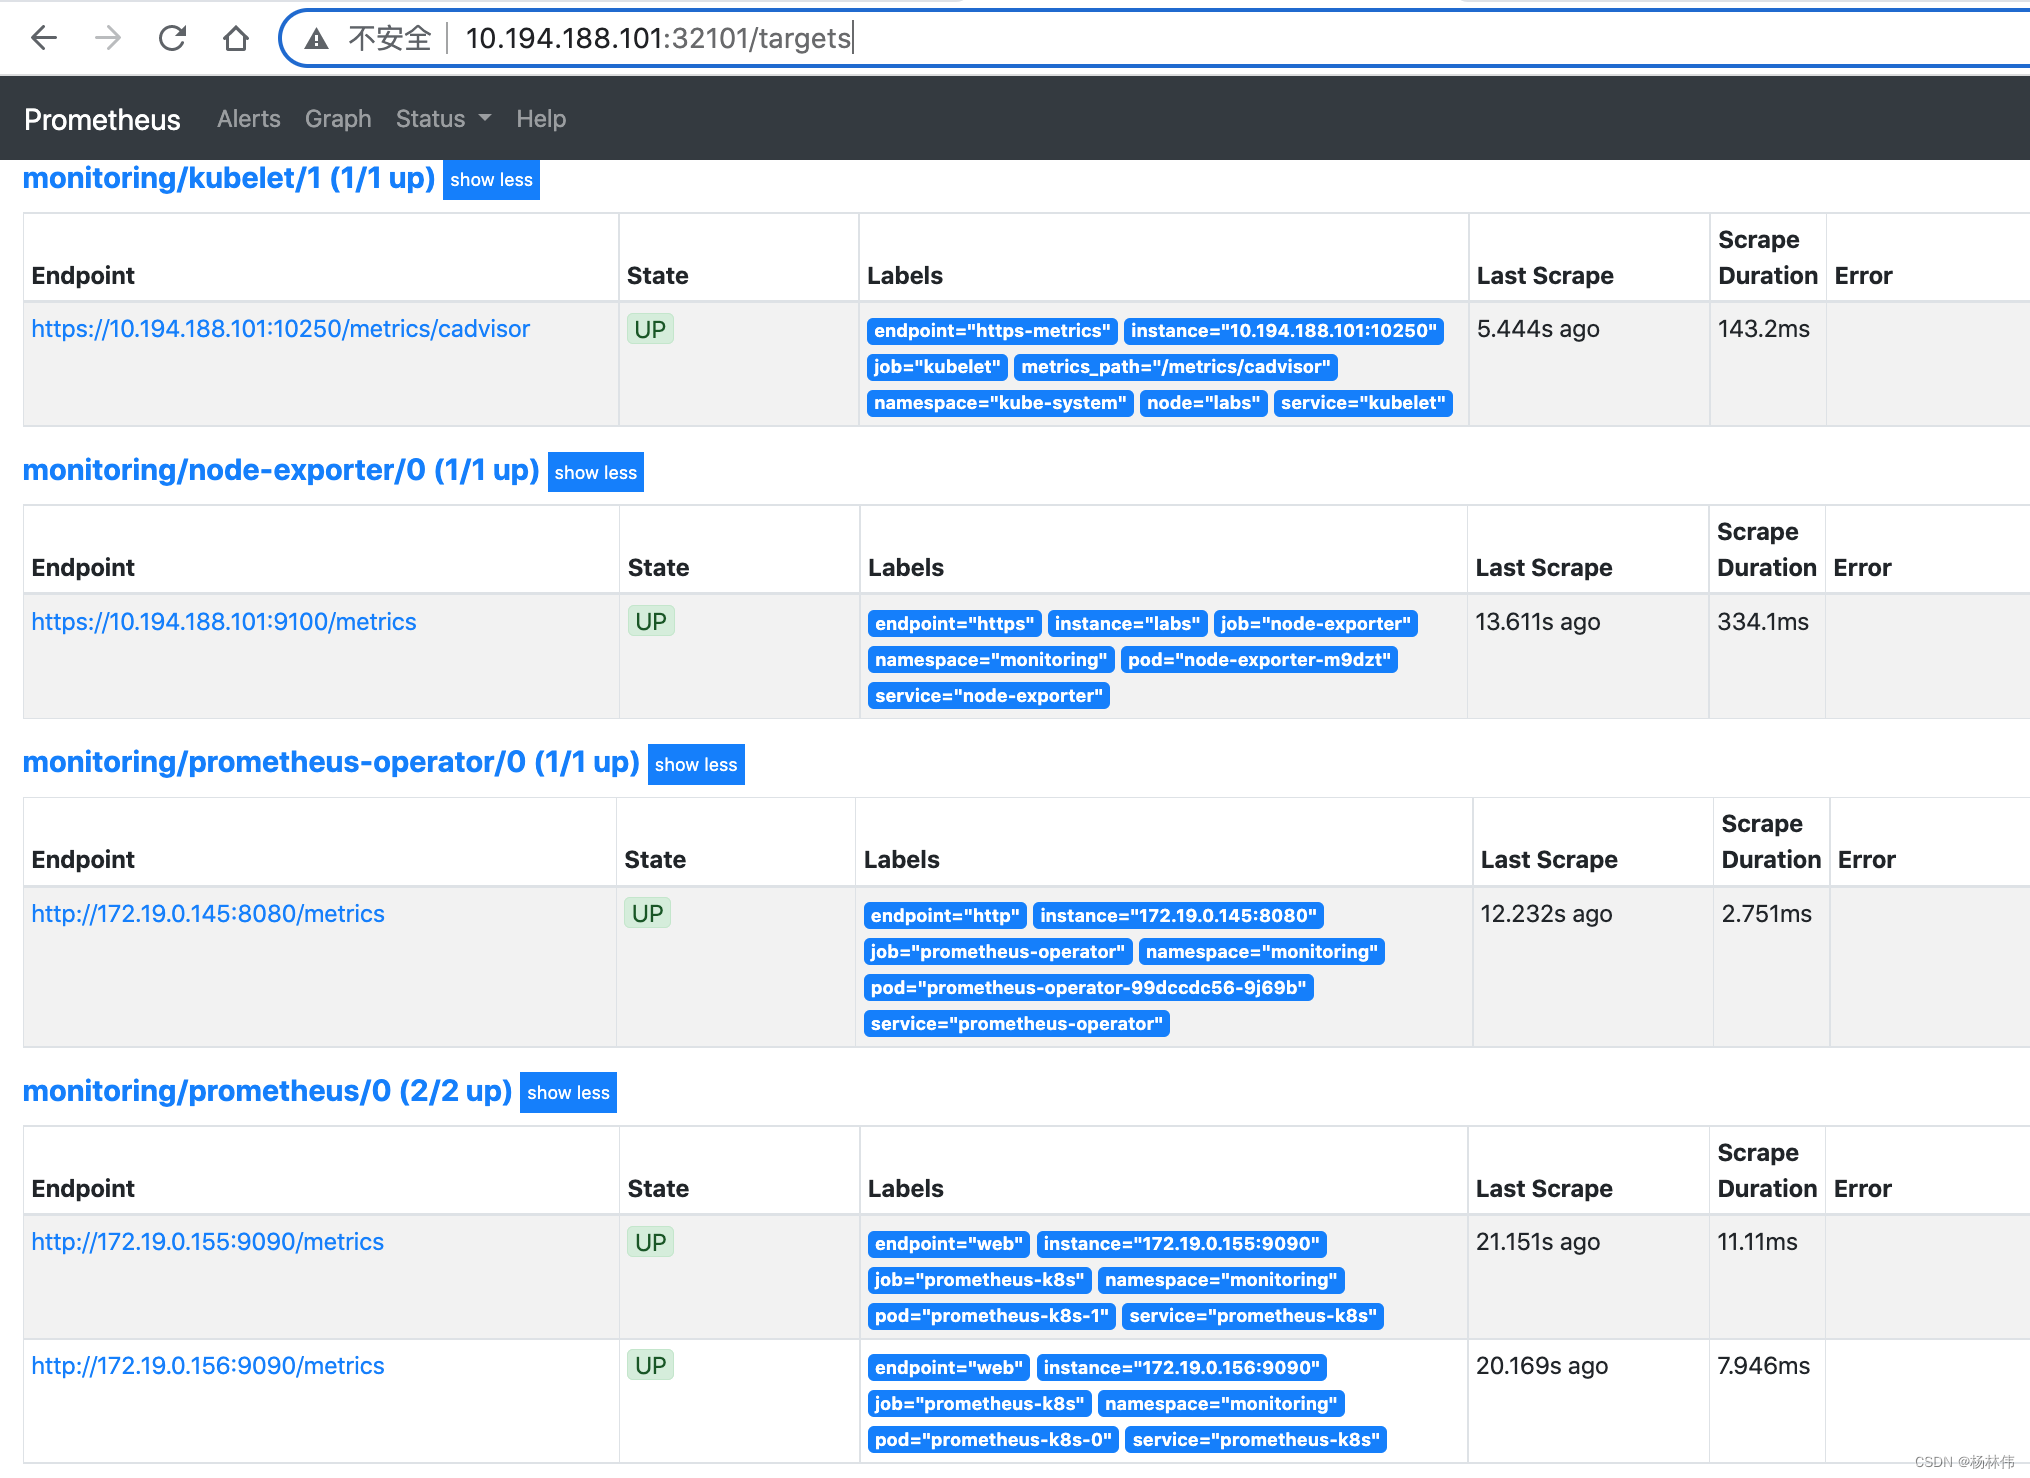The height and width of the screenshot is (1478, 2030).
Task: Open the 172.19.0.156:9090 metrics link
Action: (207, 1366)
